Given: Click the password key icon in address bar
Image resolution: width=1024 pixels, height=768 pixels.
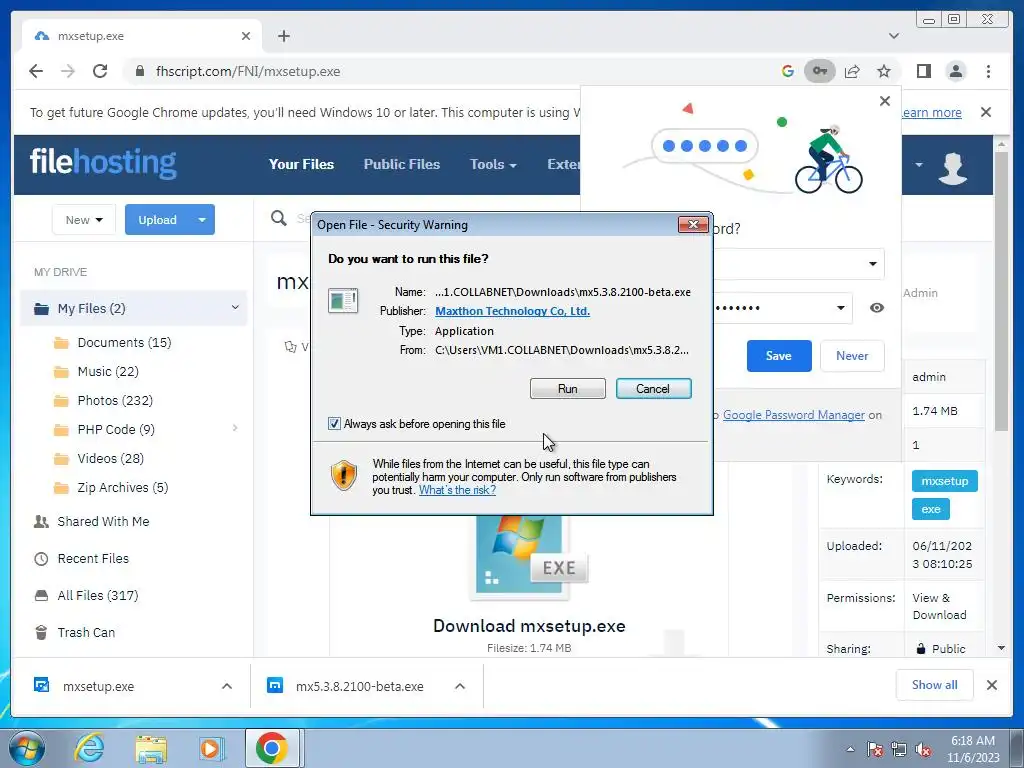Looking at the screenshot, I should [820, 71].
